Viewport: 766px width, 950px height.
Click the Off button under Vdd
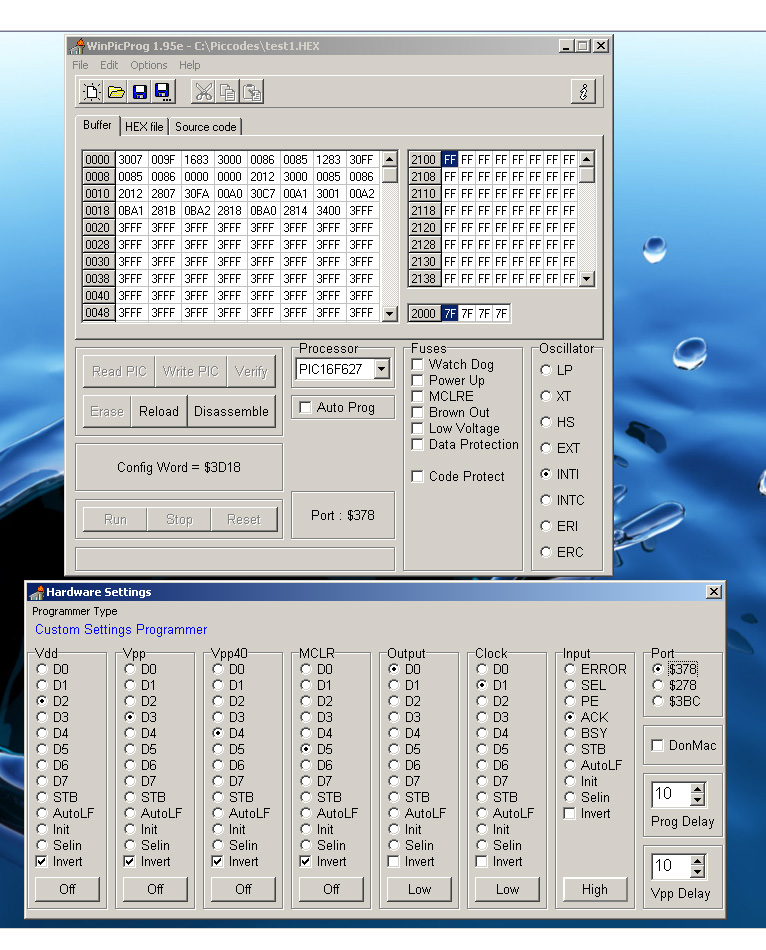click(67, 889)
